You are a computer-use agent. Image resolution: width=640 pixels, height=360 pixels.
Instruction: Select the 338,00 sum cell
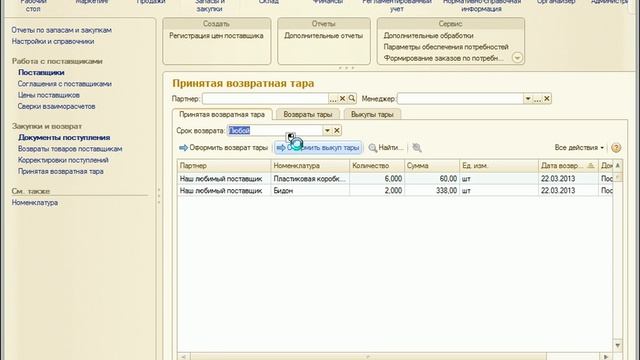[432, 191]
